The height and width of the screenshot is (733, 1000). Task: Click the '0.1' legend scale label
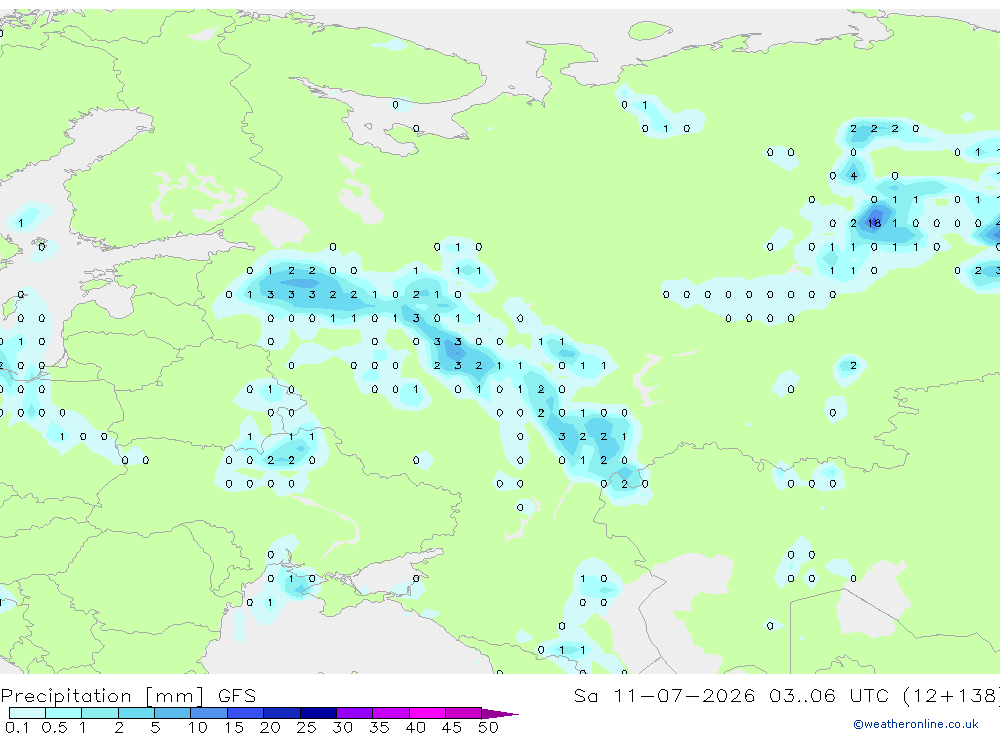[17, 727]
